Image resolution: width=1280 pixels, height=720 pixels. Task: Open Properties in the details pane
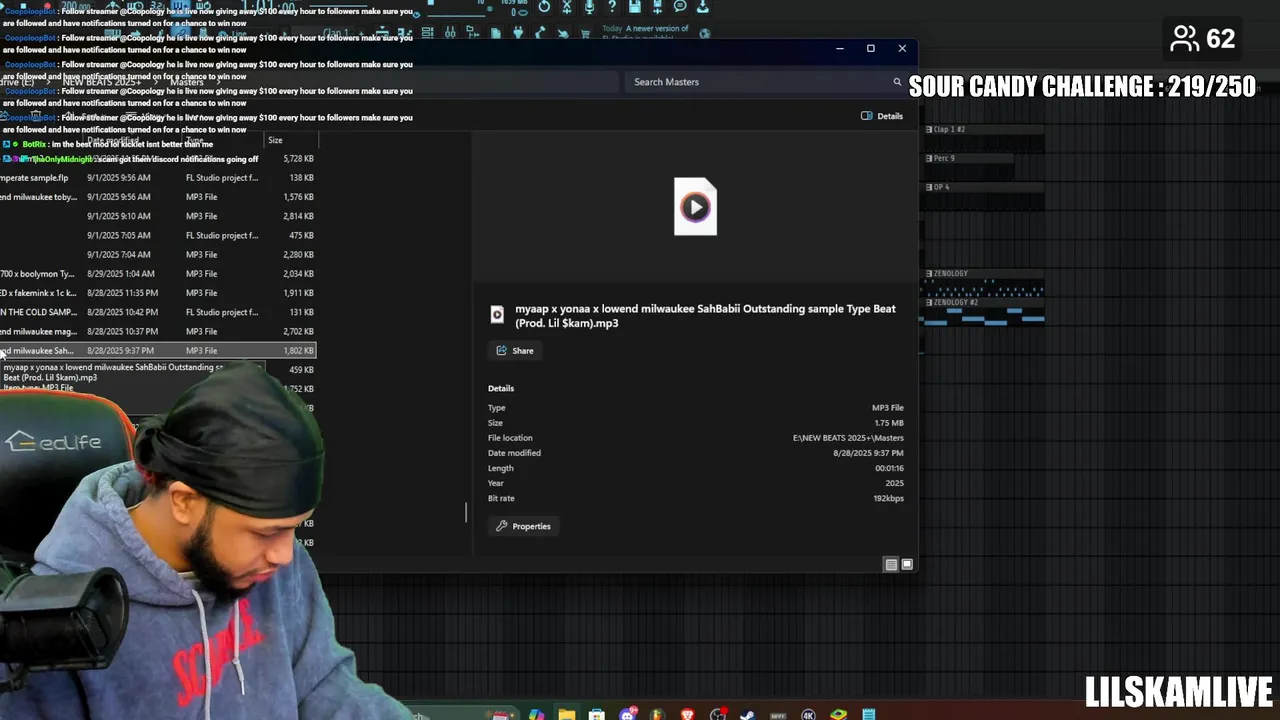524,526
